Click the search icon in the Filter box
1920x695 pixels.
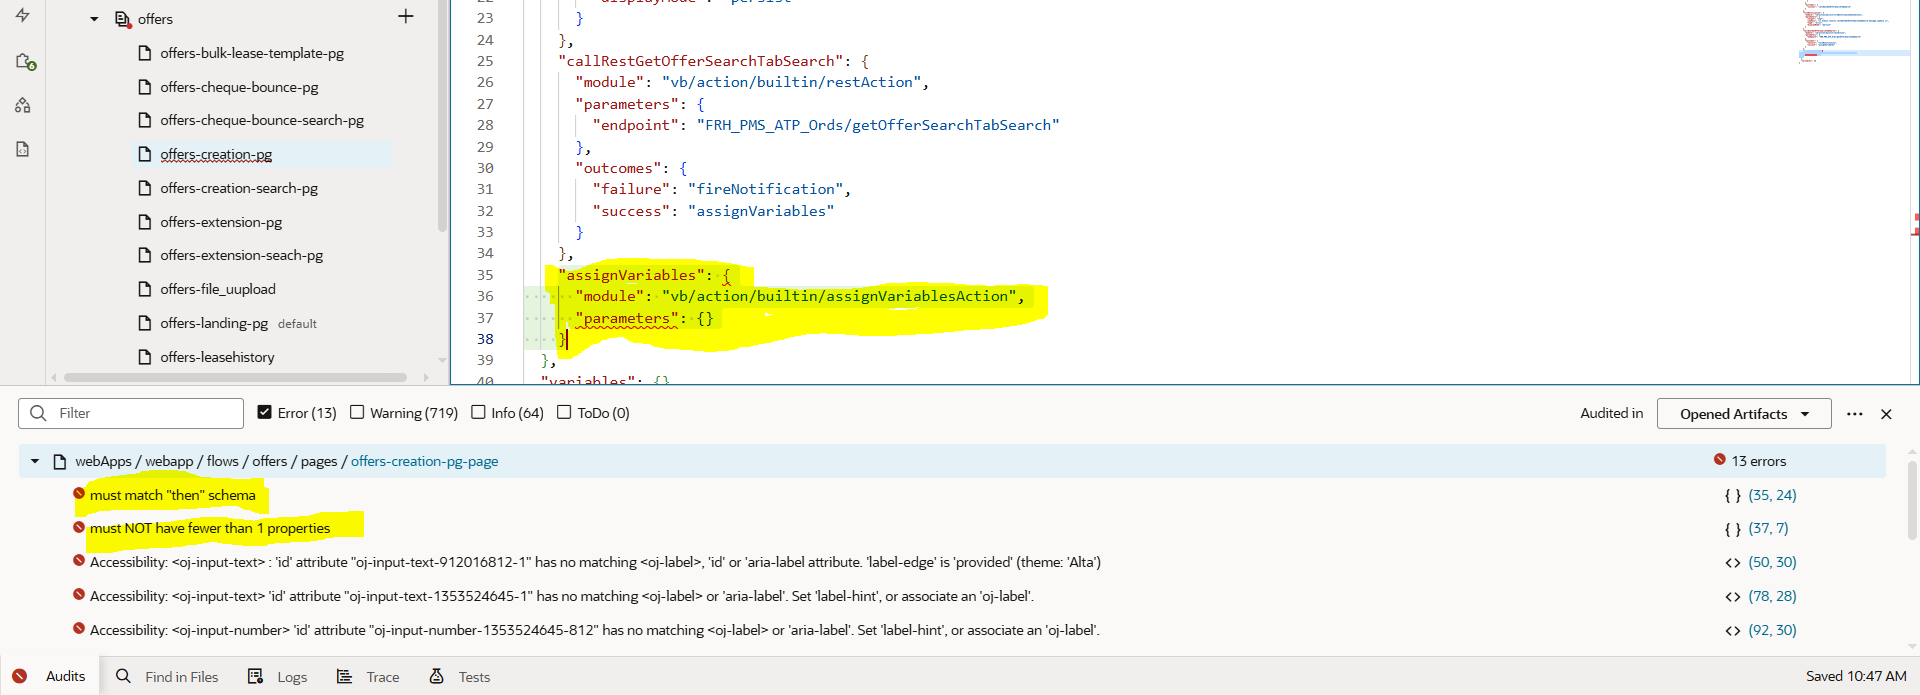[38, 413]
